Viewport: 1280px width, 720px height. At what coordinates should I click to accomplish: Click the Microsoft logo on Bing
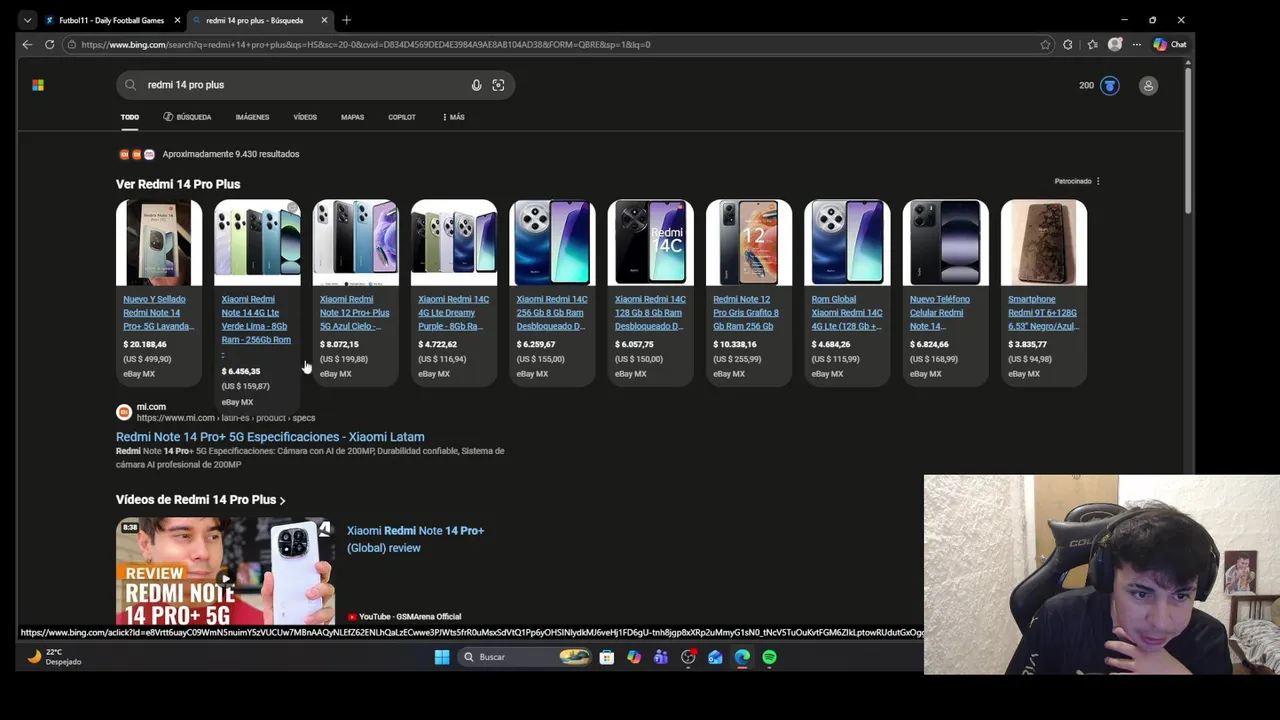[38, 85]
